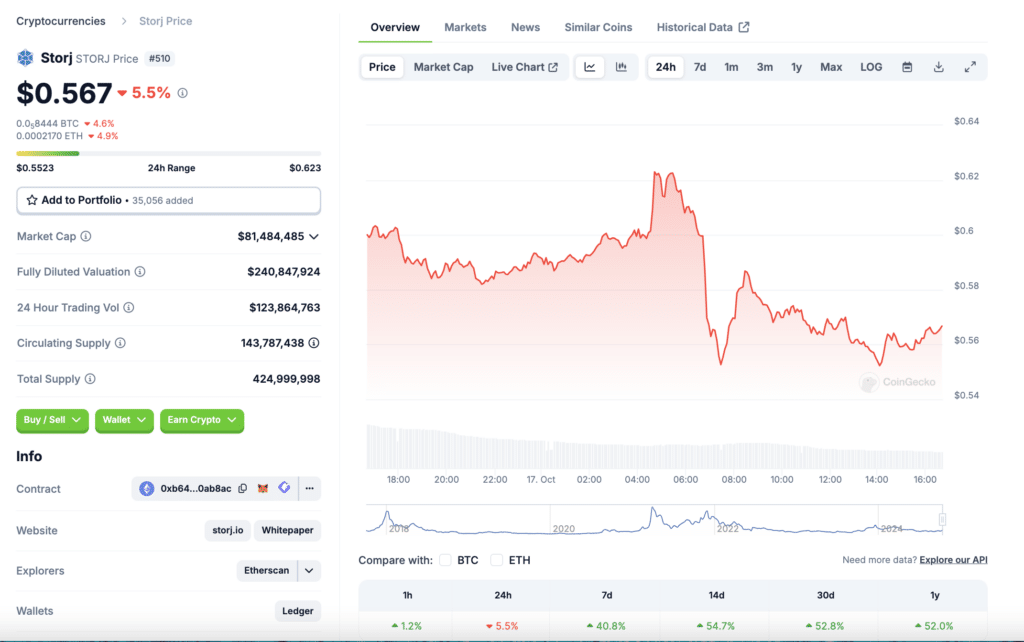Image resolution: width=1024 pixels, height=642 pixels.
Task: Open the News tab
Action: 525,27
